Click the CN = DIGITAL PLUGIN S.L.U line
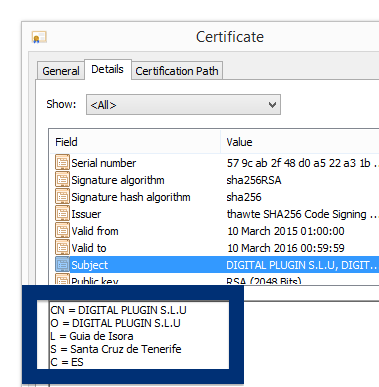Screen dimensions: 379x387 pos(118,310)
